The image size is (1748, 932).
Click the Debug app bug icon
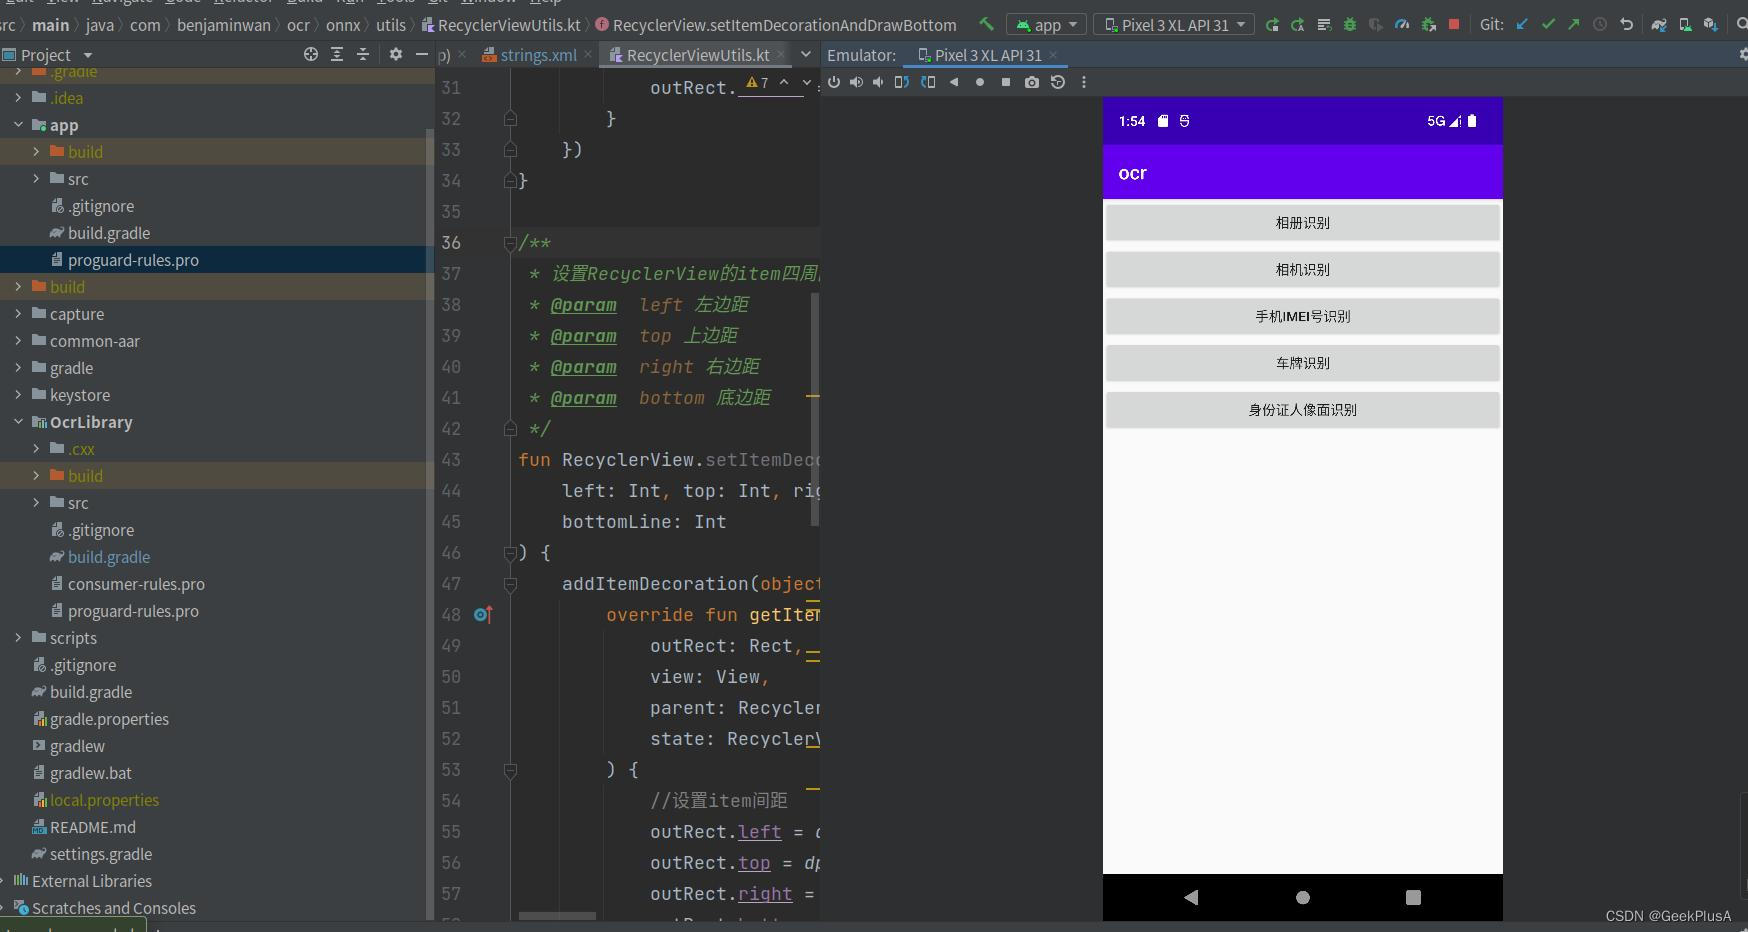1350,24
